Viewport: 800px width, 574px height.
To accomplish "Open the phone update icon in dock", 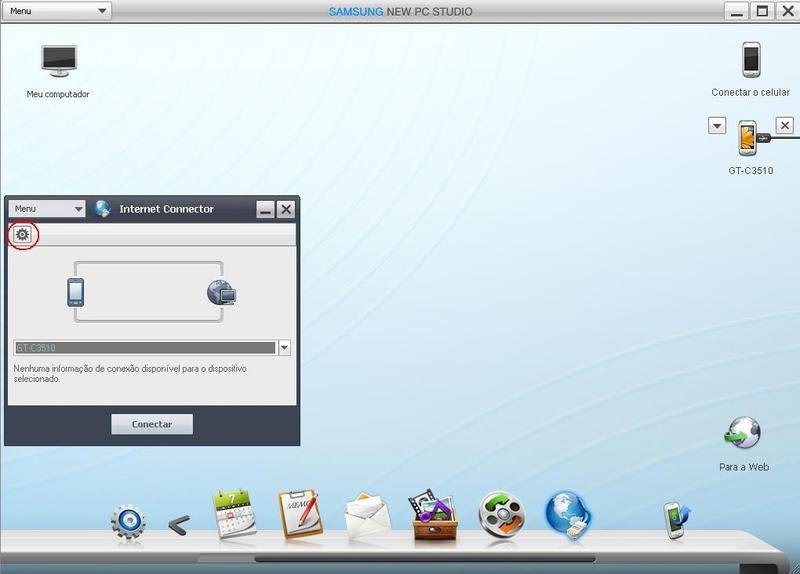I will (x=677, y=520).
